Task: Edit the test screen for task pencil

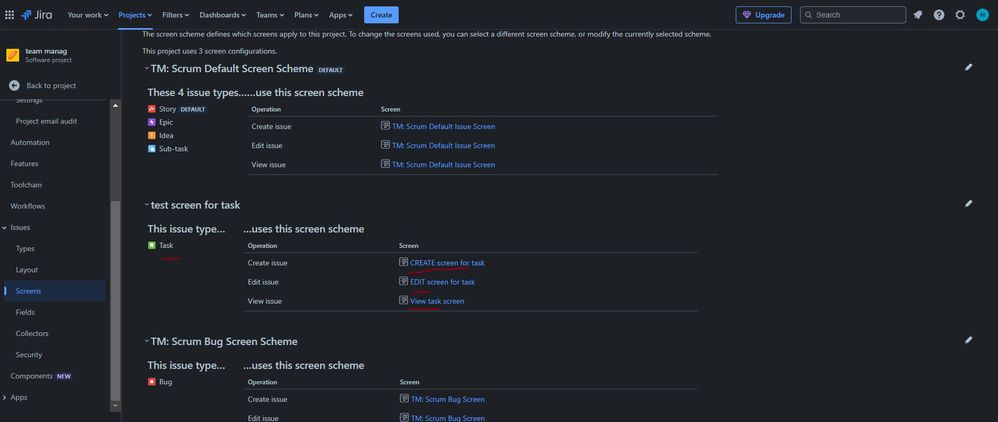Action: 969,204
